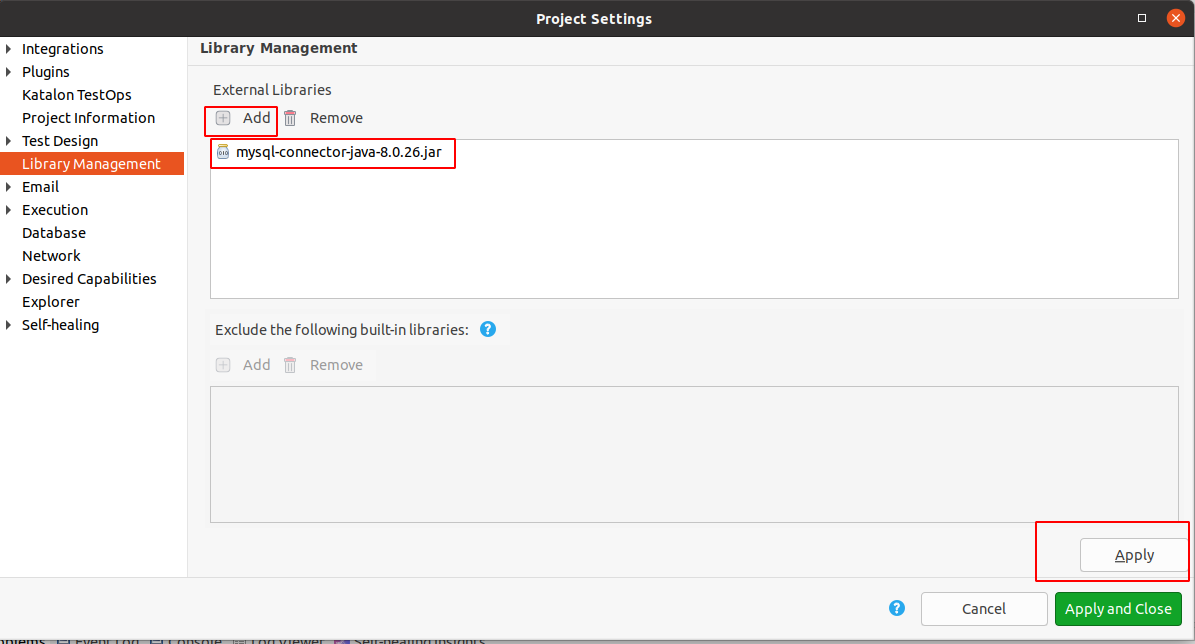Close the Project Settings dialog
The width and height of the screenshot is (1195, 644).
coord(1176,18)
